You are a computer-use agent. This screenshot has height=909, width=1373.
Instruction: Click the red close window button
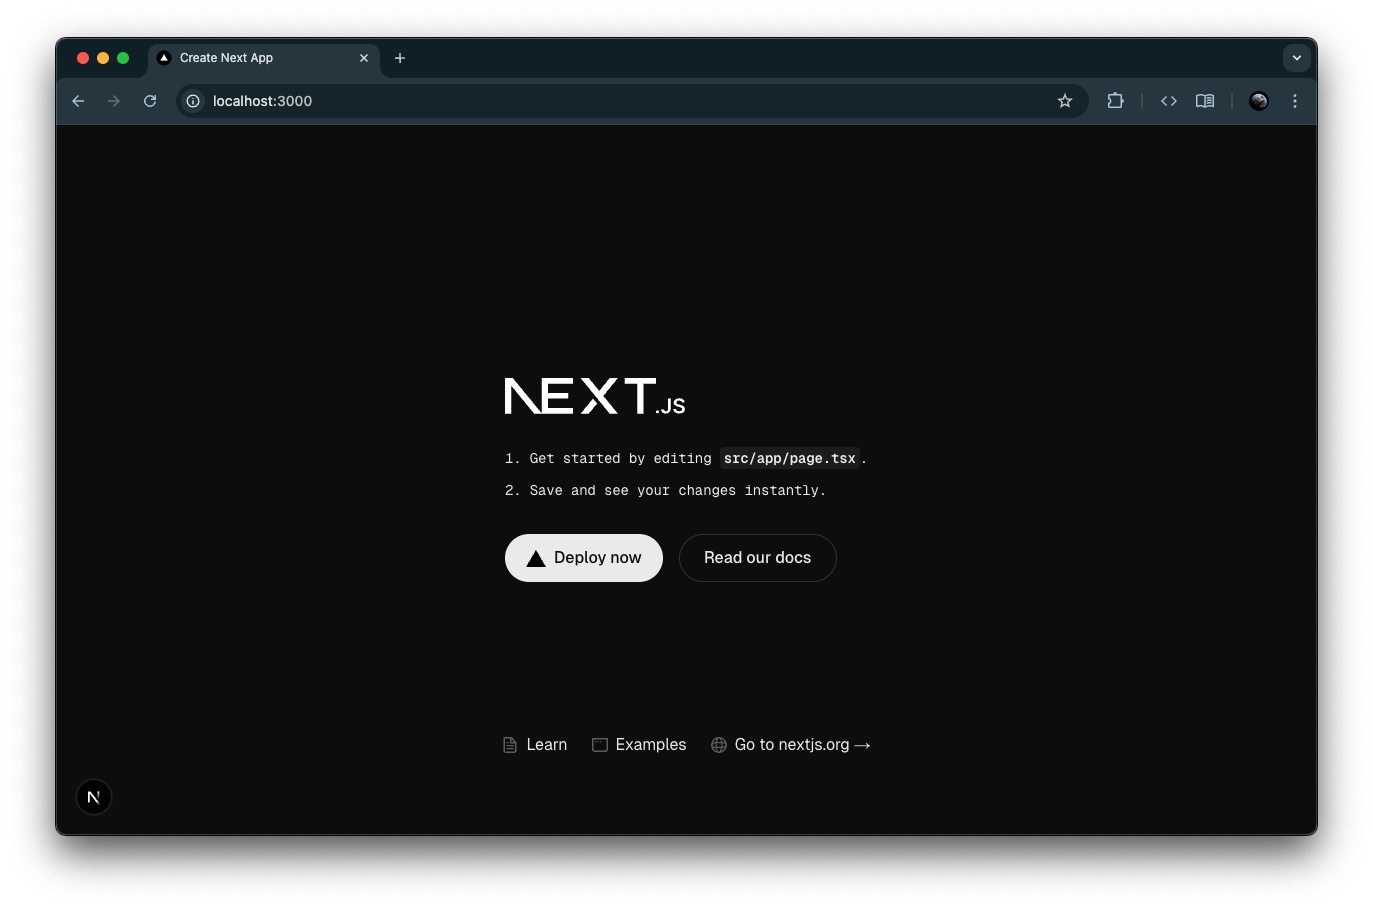coord(83,58)
